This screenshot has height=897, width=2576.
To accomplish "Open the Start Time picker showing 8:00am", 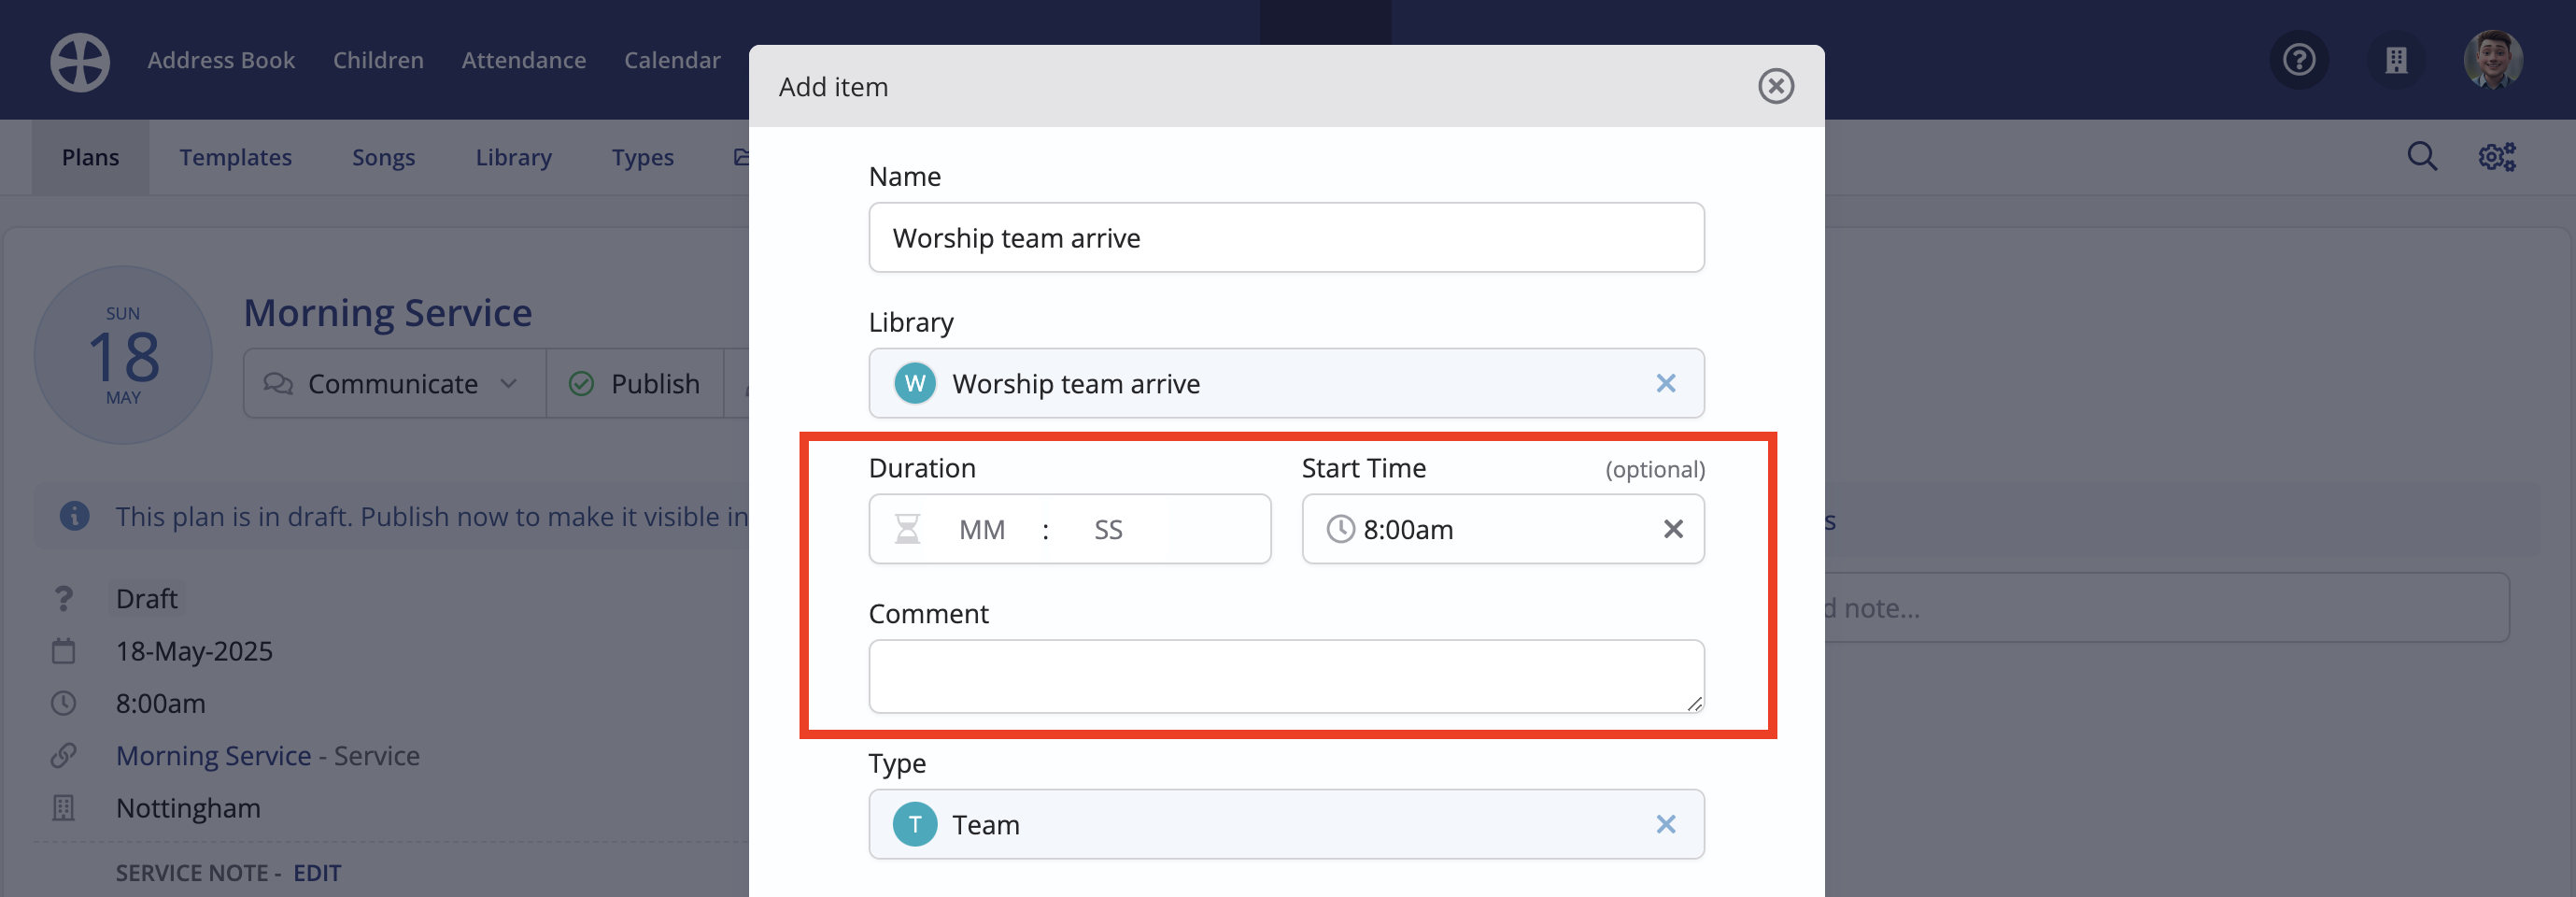I will click(x=1502, y=528).
